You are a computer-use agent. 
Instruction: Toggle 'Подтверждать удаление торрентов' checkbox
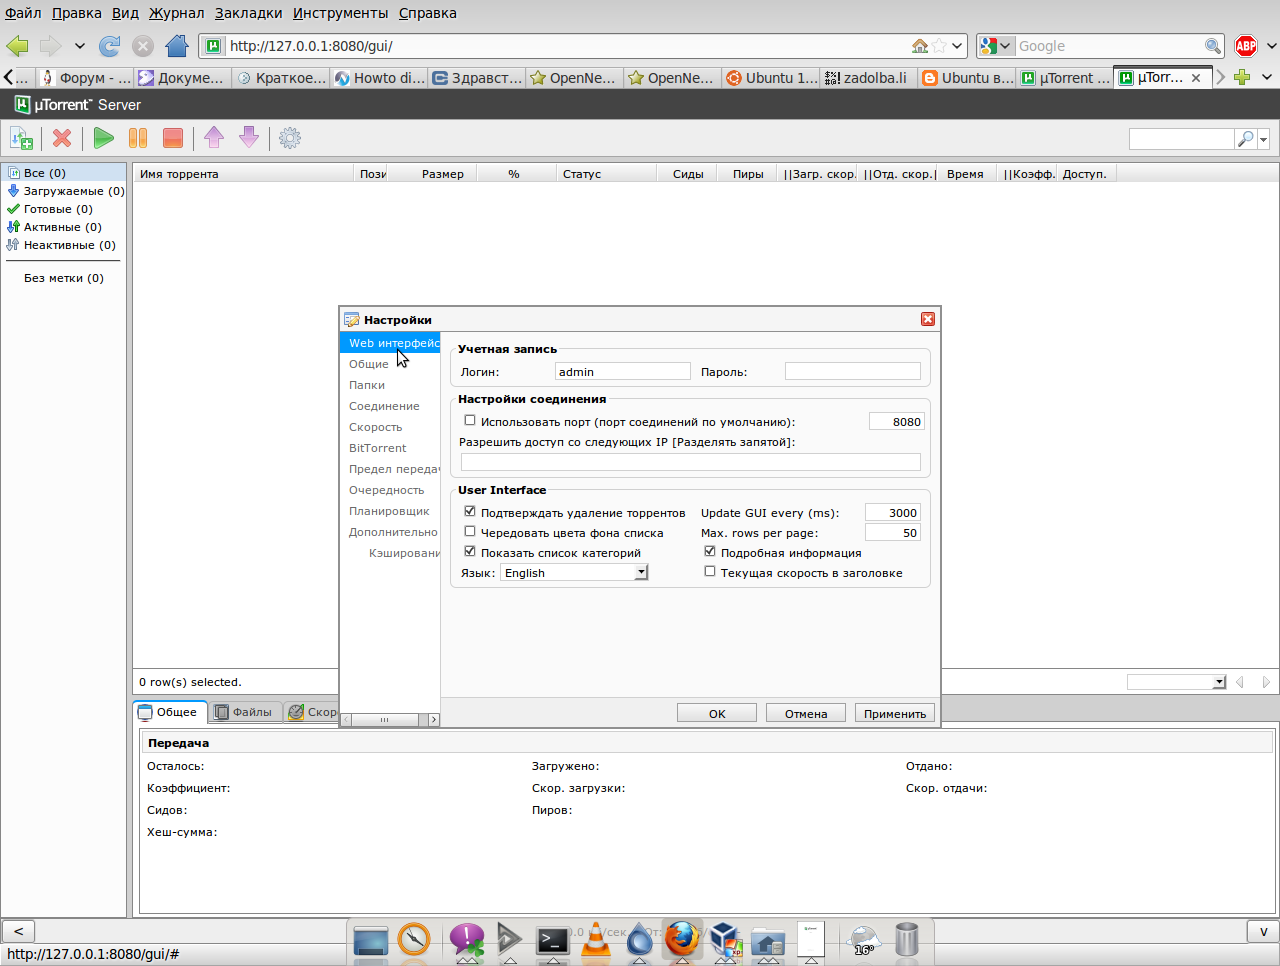[x=470, y=512]
